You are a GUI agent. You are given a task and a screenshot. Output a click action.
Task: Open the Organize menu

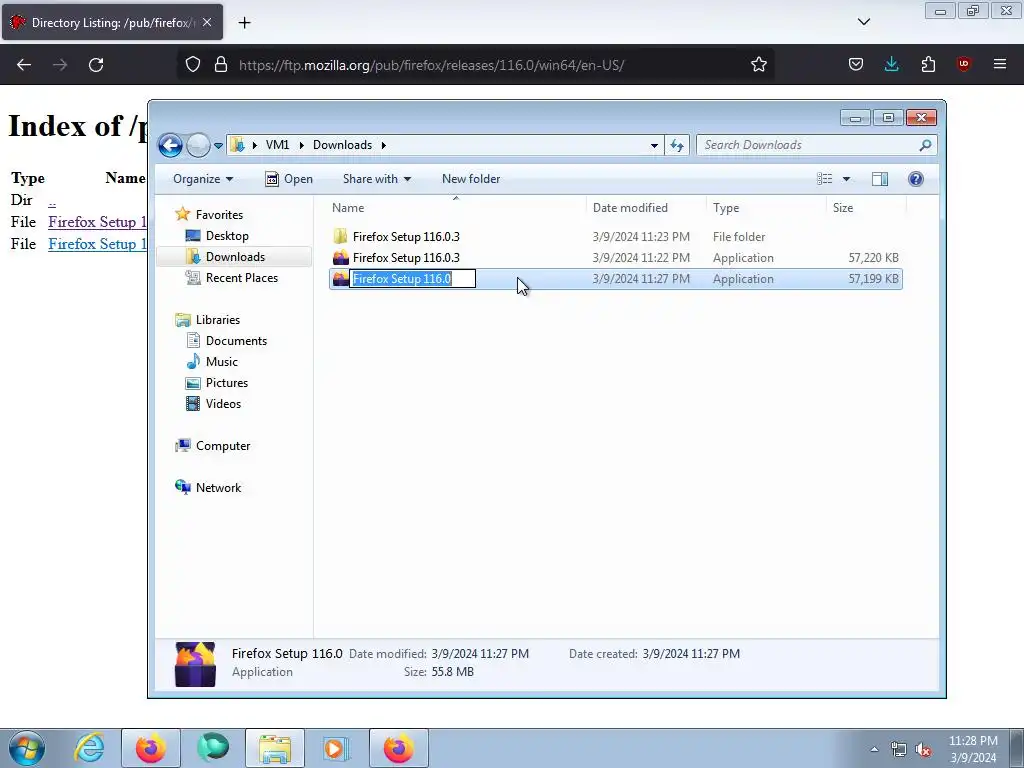coord(202,179)
